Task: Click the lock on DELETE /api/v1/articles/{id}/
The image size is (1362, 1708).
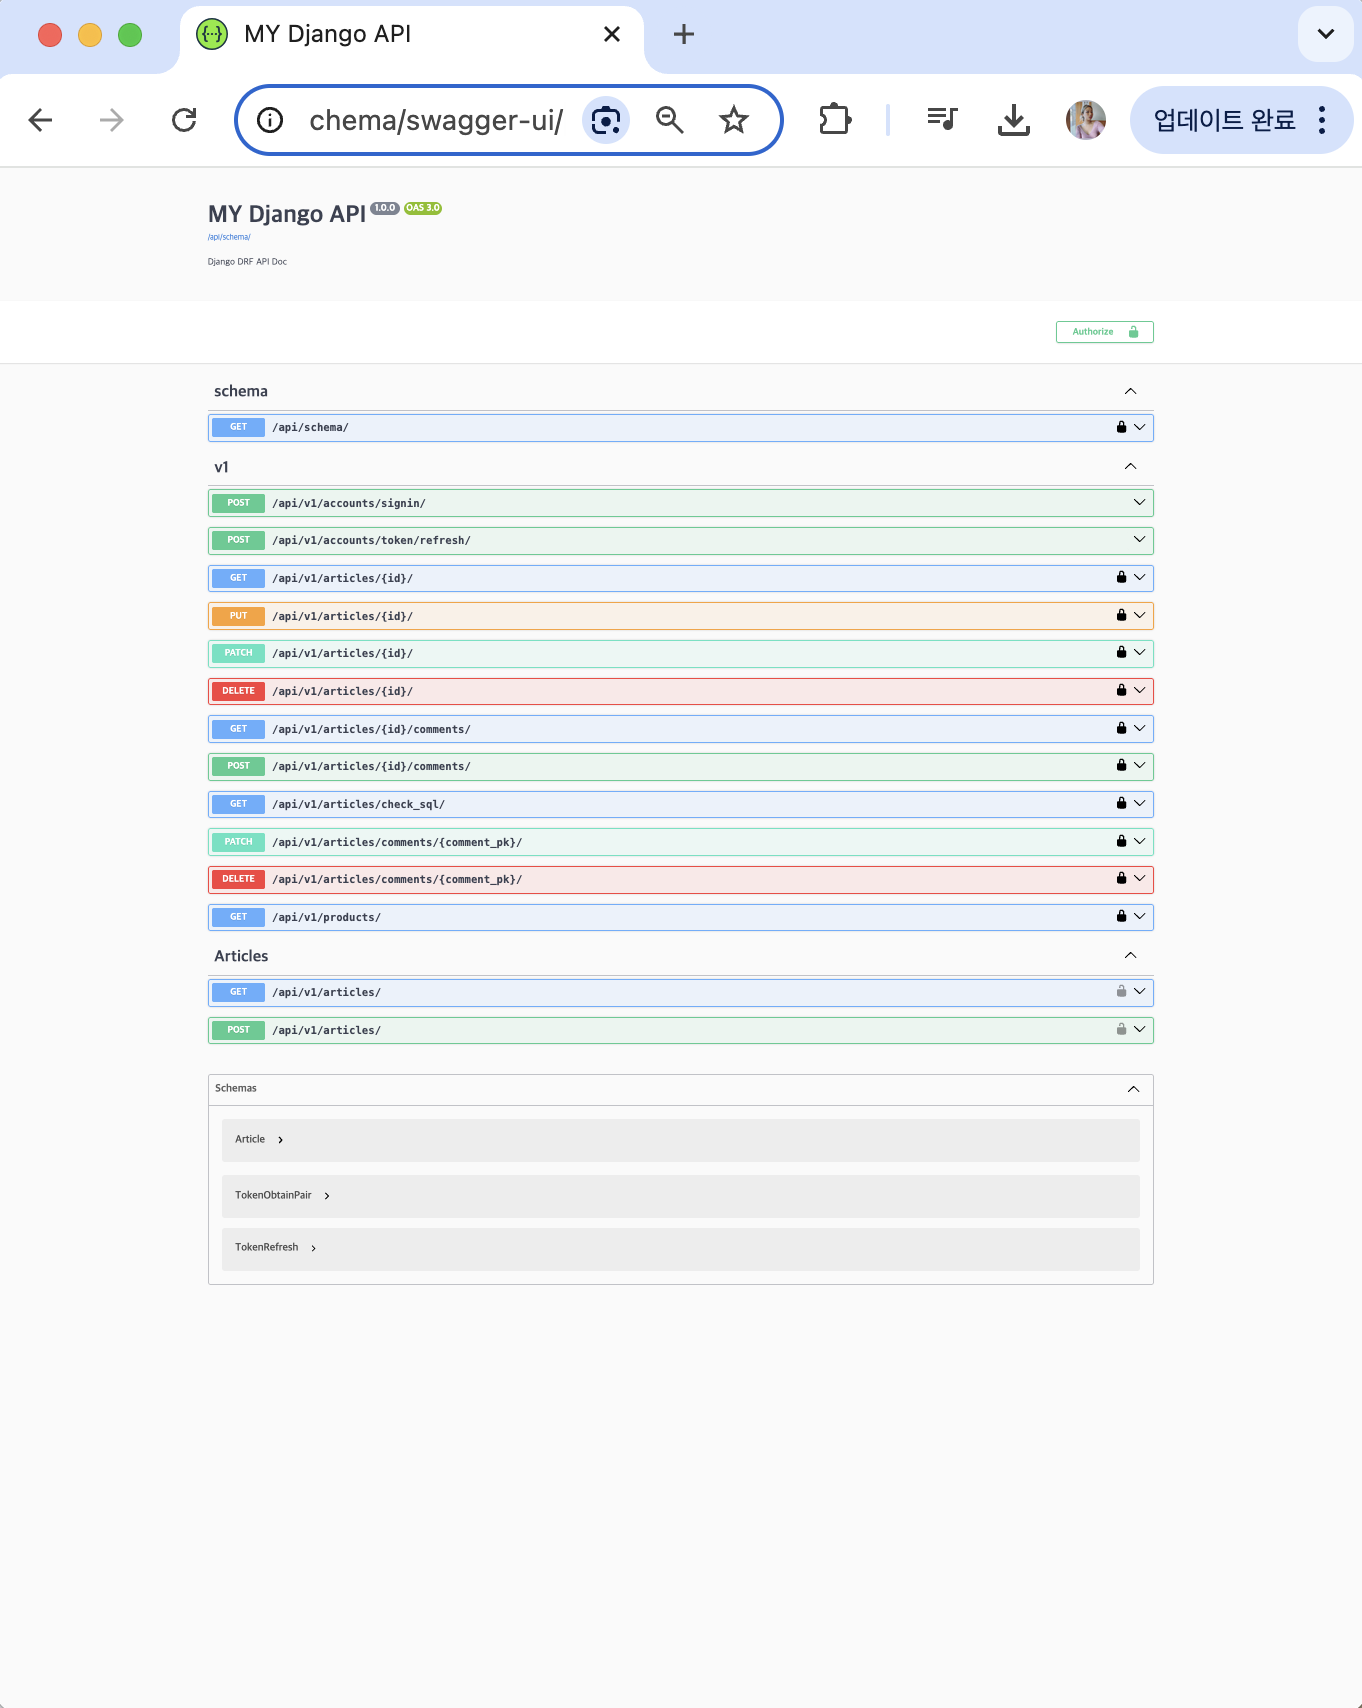Action: click(x=1121, y=691)
